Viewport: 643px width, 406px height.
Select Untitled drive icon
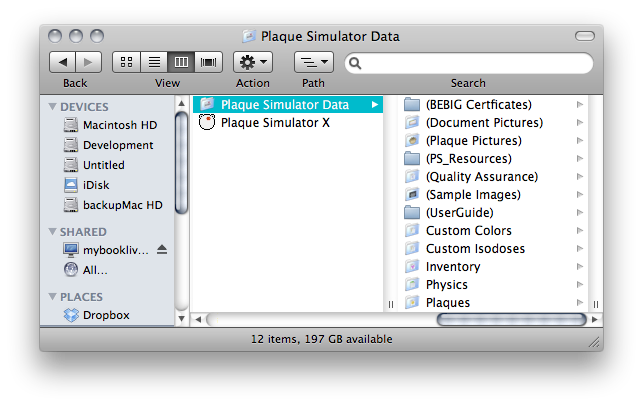(x=71, y=165)
